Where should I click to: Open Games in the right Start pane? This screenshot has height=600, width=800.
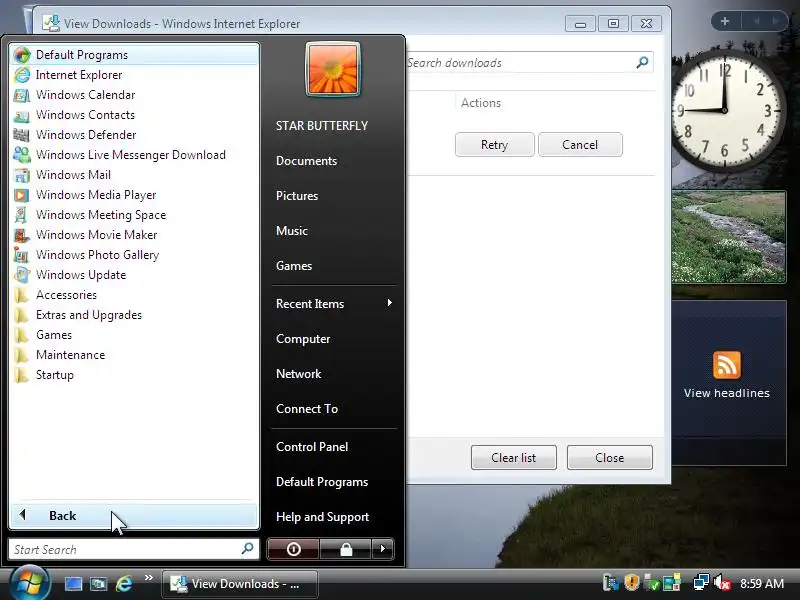click(294, 266)
